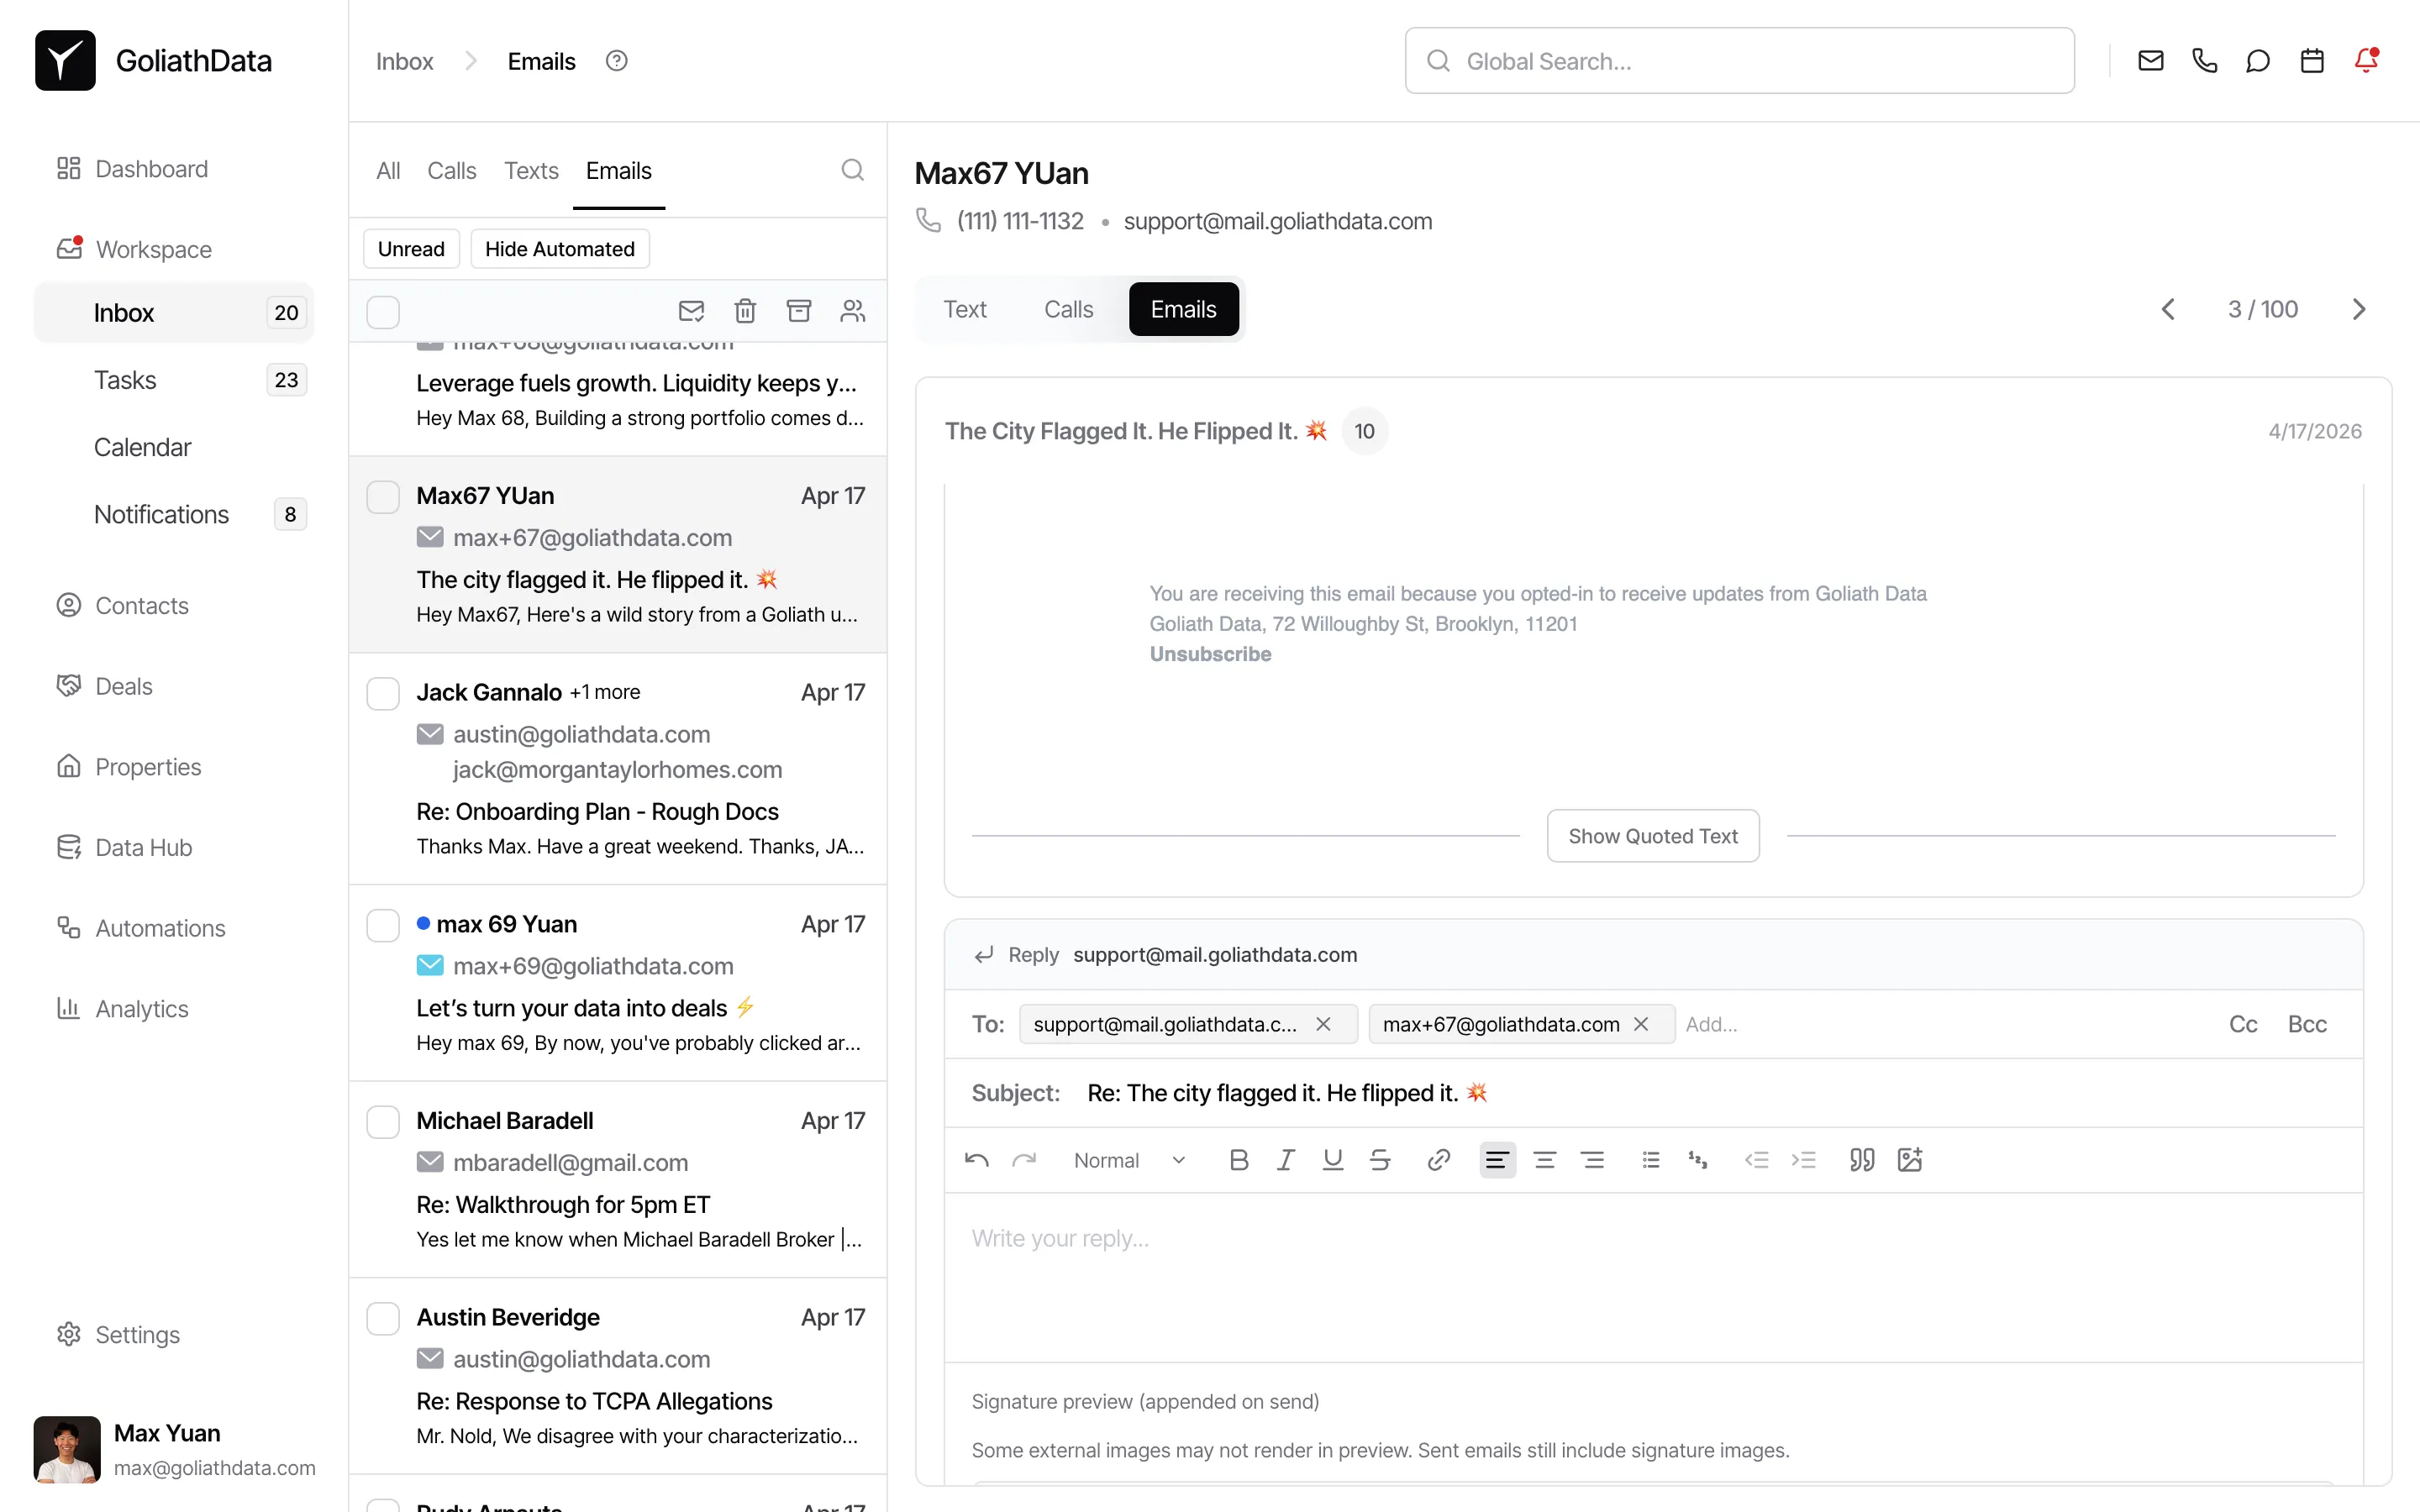Open the calendar icon in the top bar
Image resolution: width=2420 pixels, height=1512 pixels.
pyautogui.click(x=2311, y=60)
